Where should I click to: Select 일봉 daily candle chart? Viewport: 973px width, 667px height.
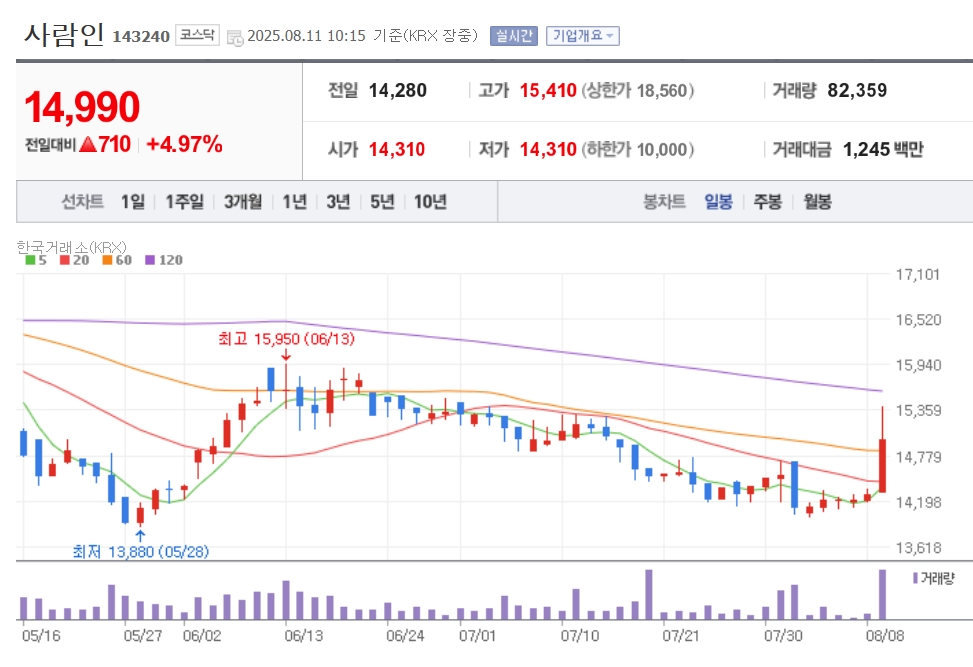[x=719, y=202]
